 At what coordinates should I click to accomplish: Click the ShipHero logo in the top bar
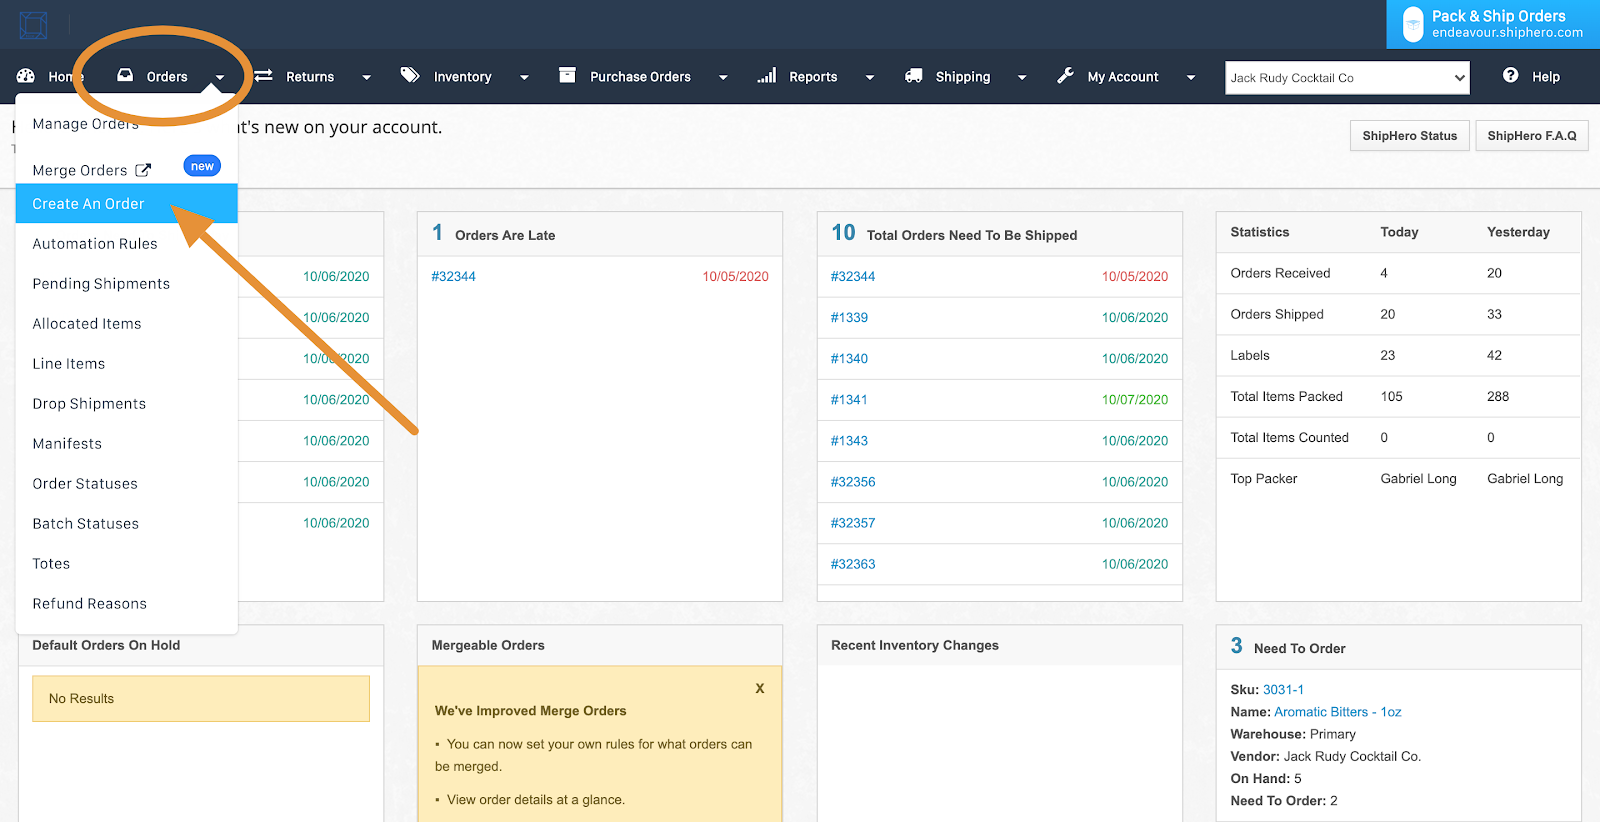coord(33,24)
